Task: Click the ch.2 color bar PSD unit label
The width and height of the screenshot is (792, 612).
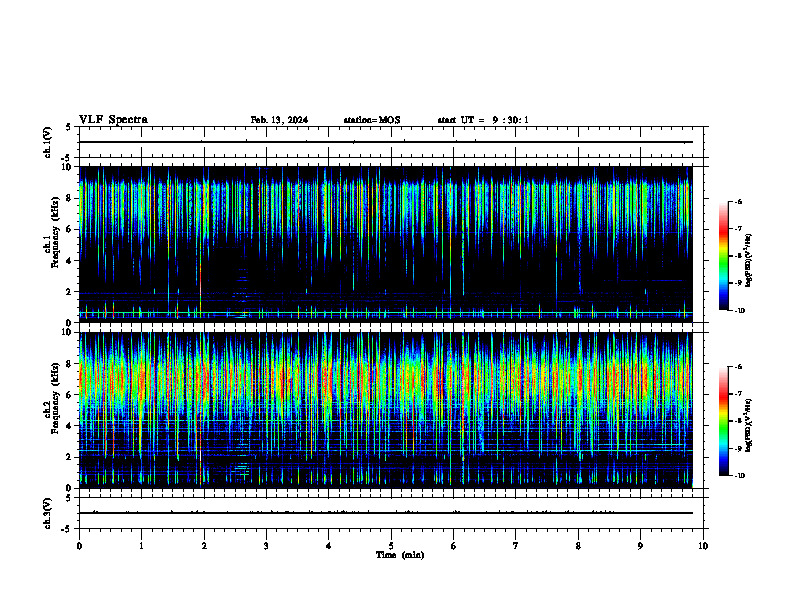Action: [748, 425]
